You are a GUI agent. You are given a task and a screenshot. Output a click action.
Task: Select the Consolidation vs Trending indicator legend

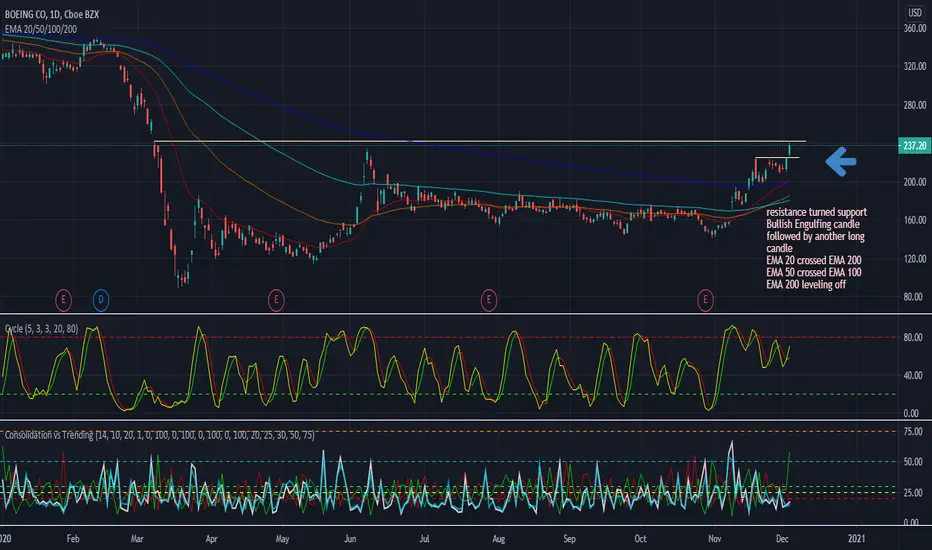click(x=159, y=435)
